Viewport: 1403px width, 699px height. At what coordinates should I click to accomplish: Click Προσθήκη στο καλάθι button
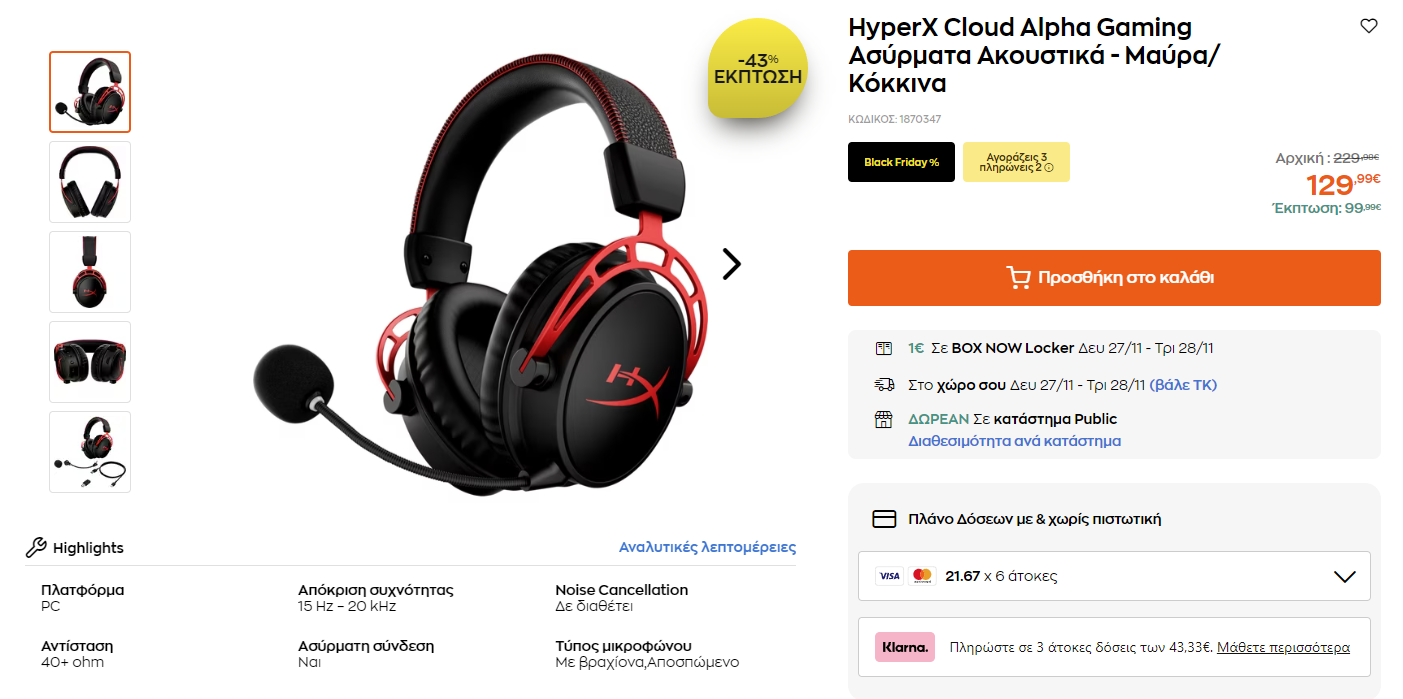coord(1114,278)
